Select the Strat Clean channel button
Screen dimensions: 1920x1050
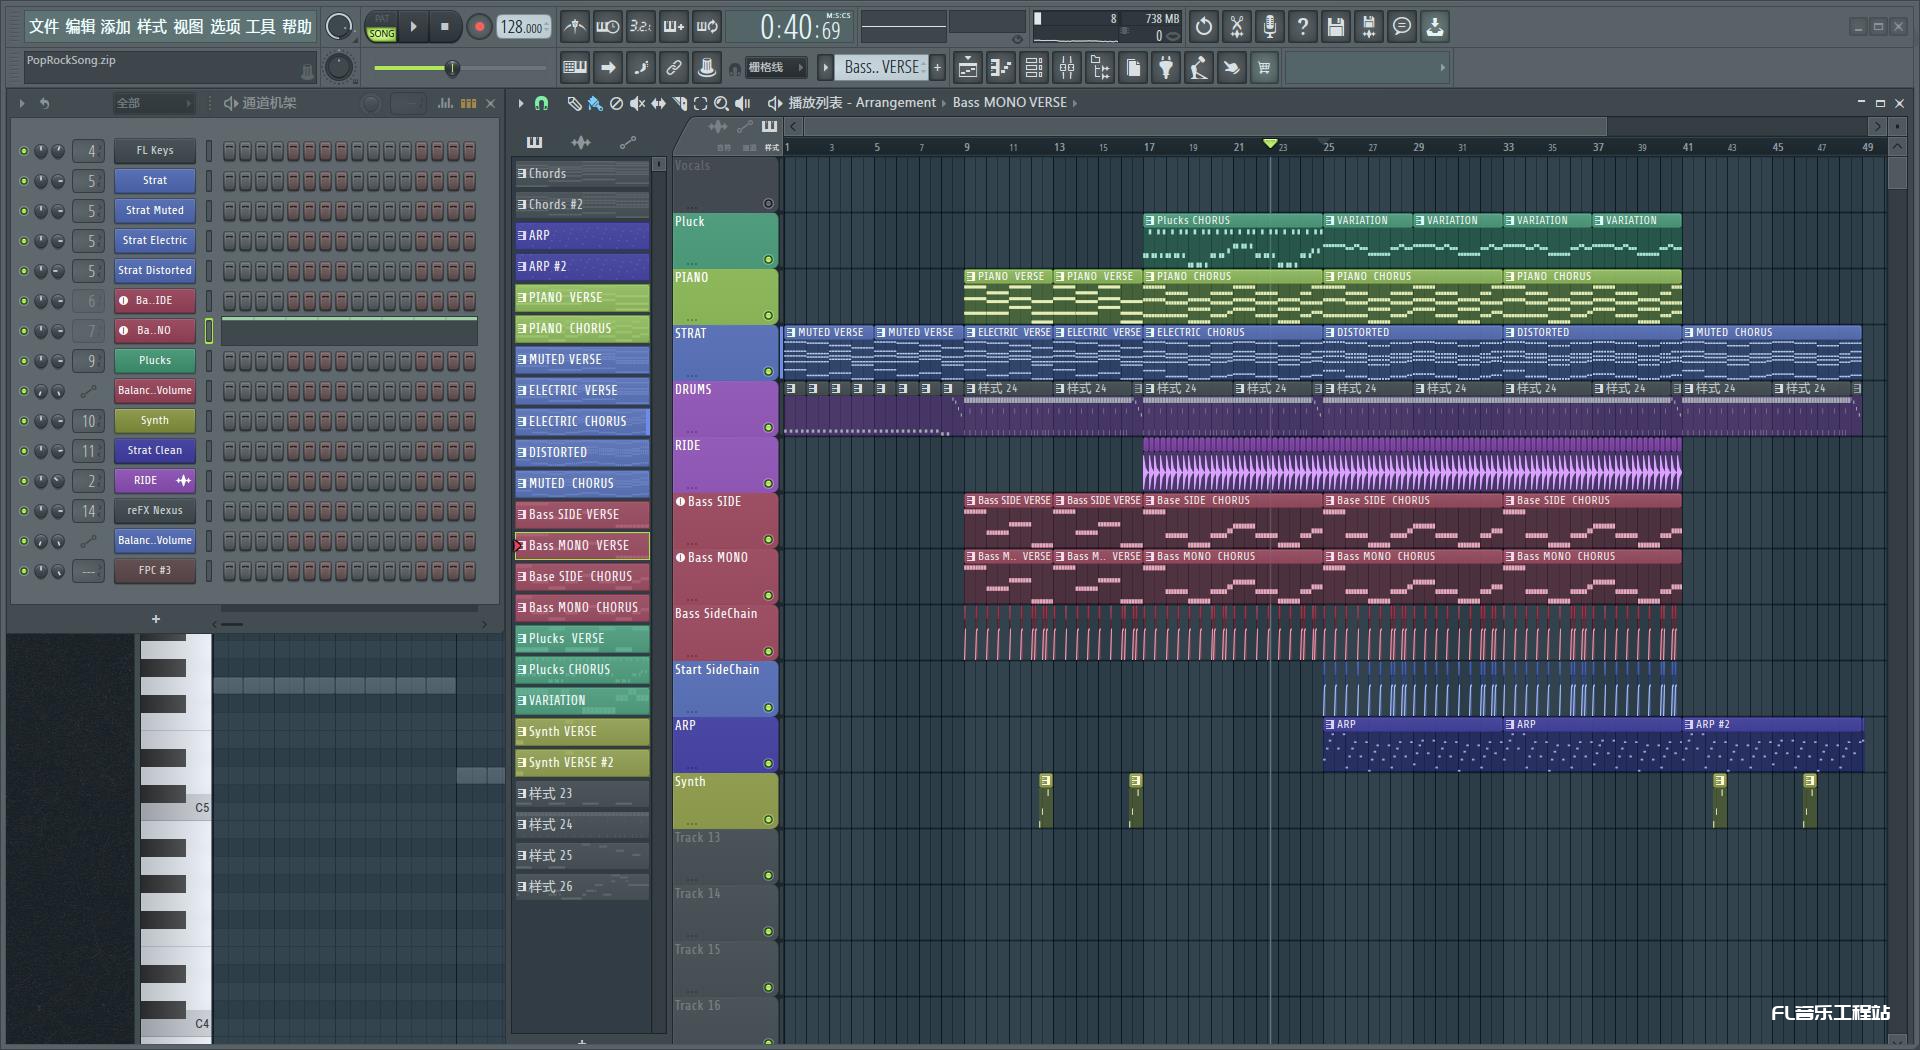pos(154,451)
